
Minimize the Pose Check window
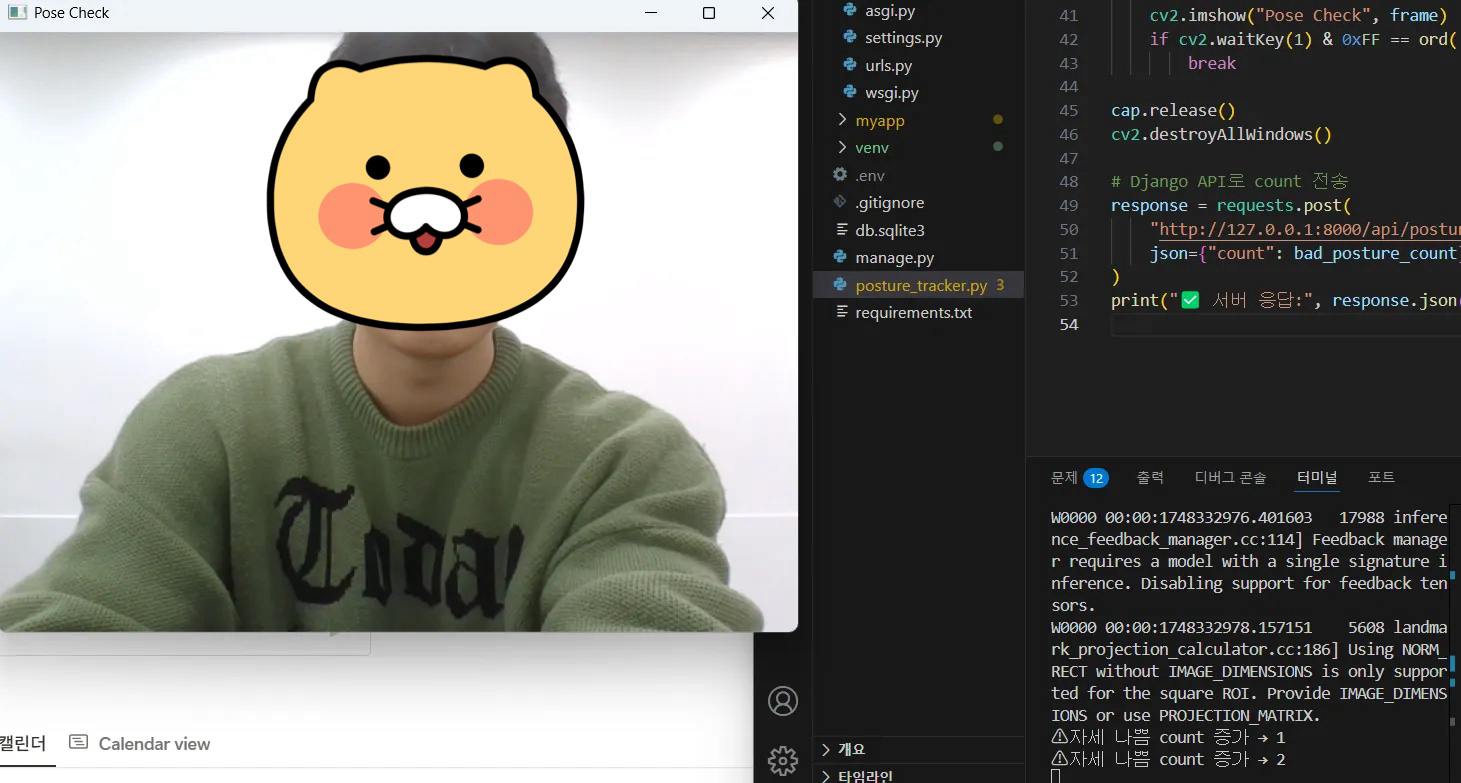click(651, 13)
